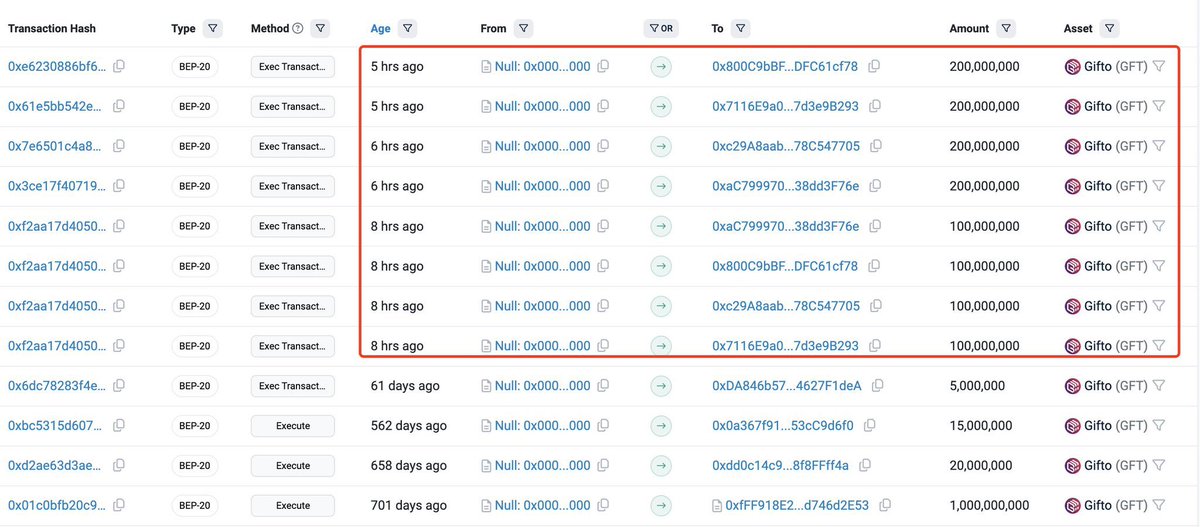Open transaction 0xe6230886bf6 details
The height and width of the screenshot is (527, 1200).
tap(56, 66)
